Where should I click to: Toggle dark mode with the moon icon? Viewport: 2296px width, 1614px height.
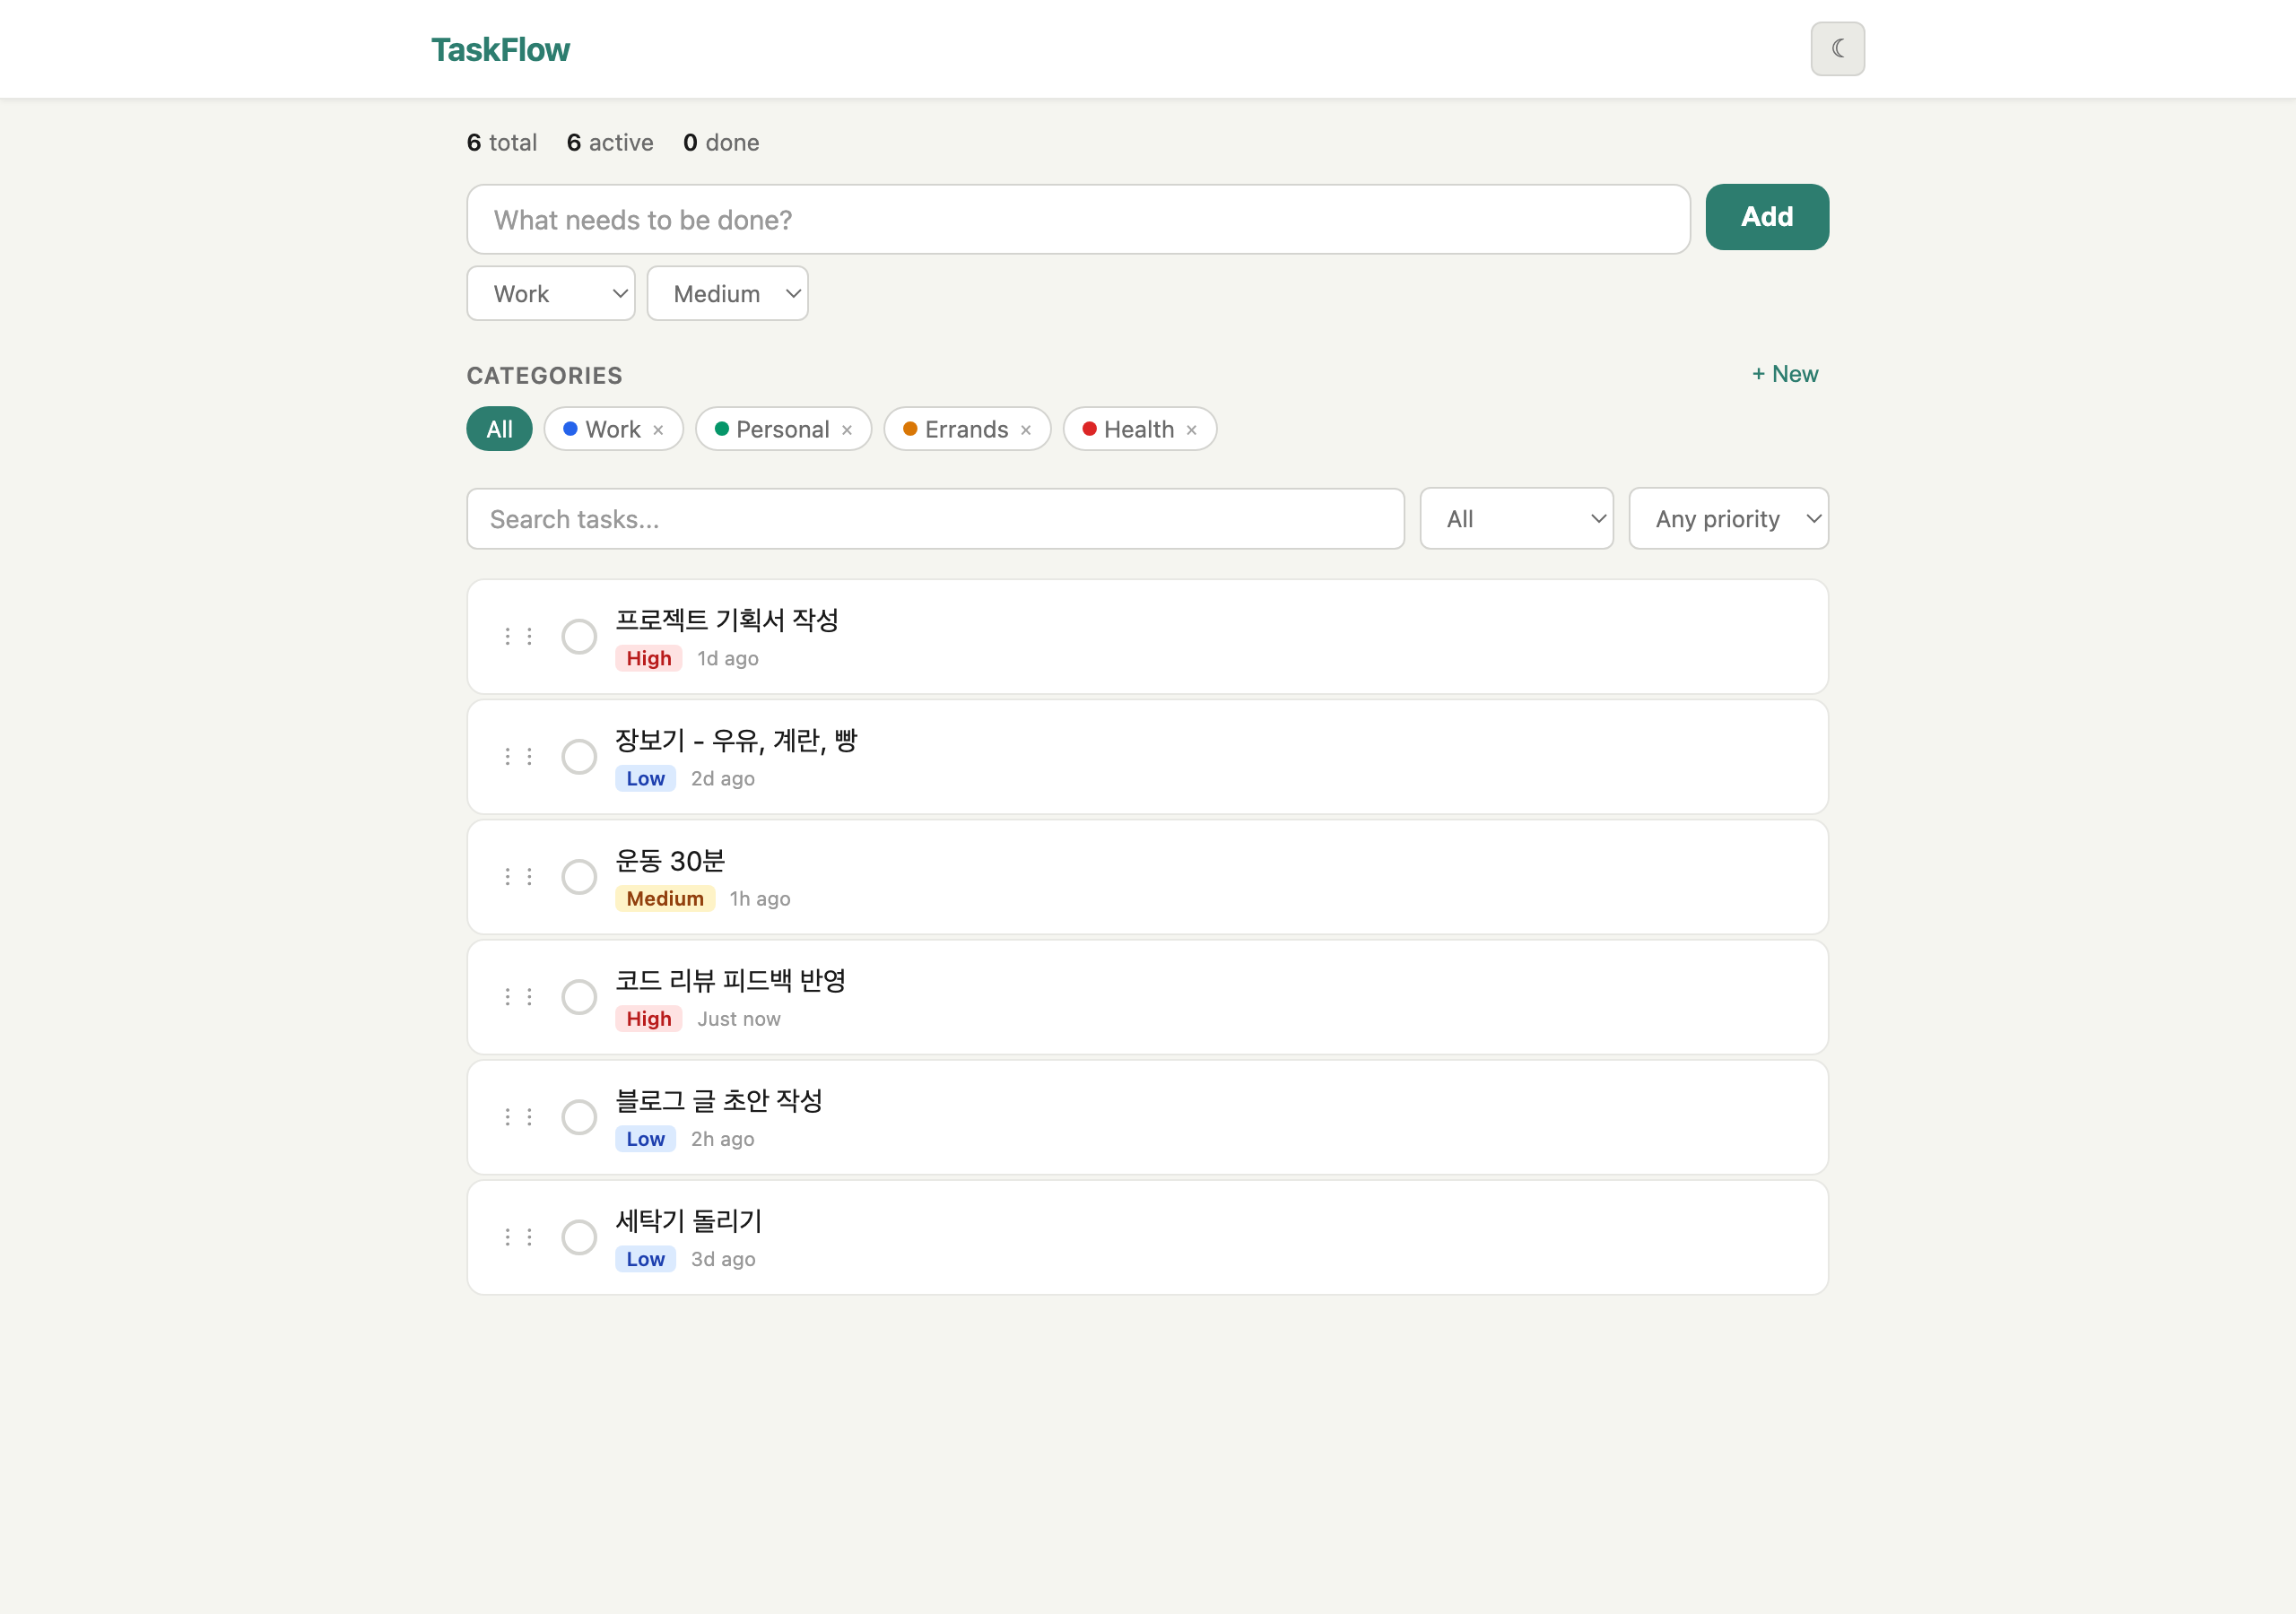point(1837,48)
